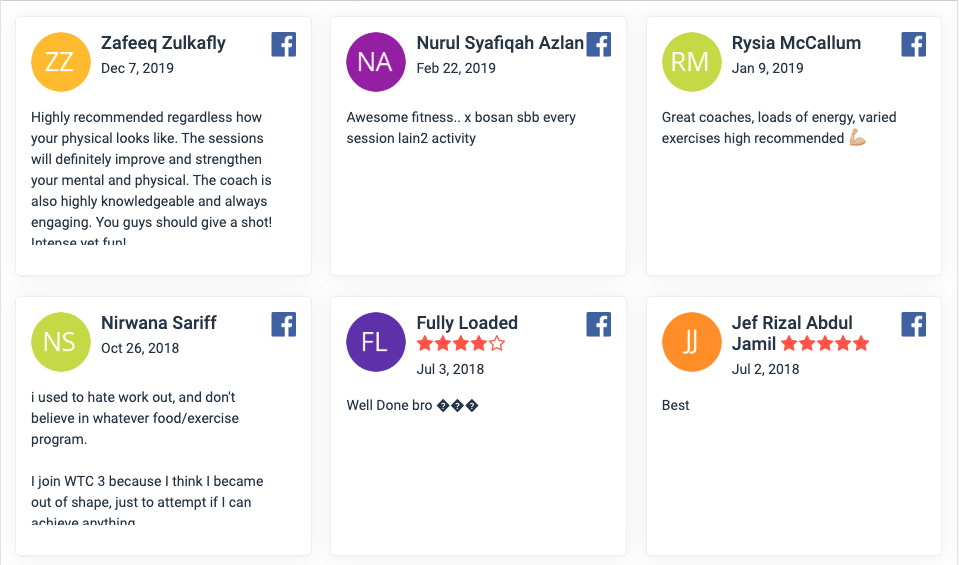Click the green RM avatar
The width and height of the screenshot is (959, 565).
(690, 61)
